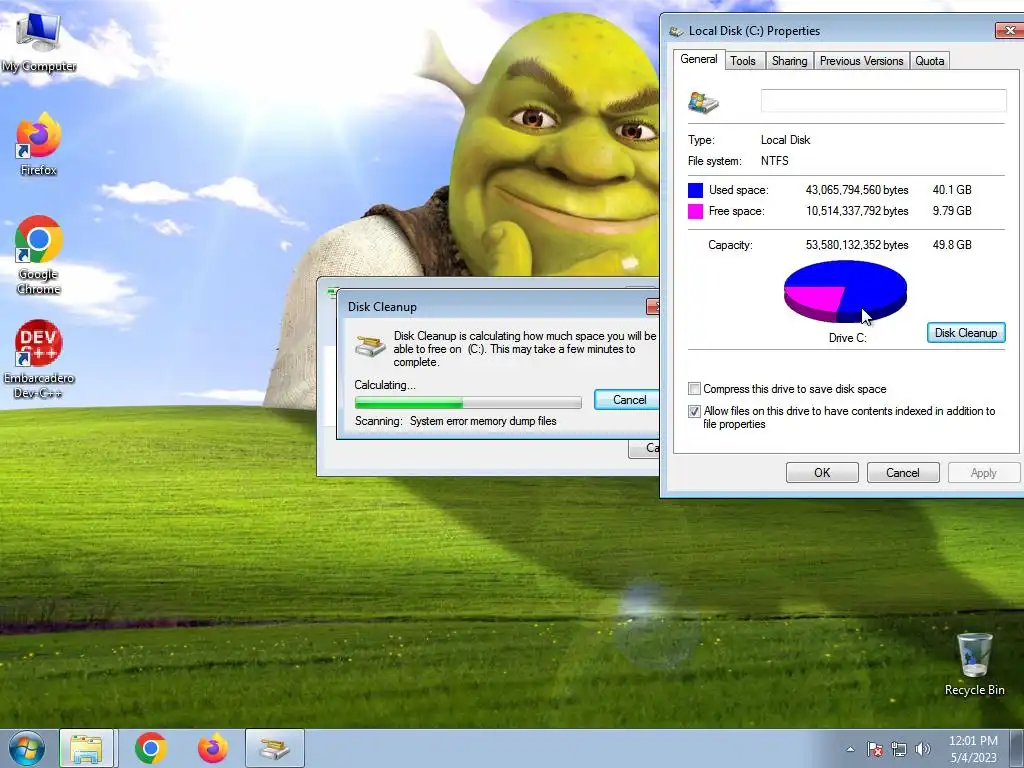
Task: Show hidden system tray icons arrow
Action: (850, 749)
